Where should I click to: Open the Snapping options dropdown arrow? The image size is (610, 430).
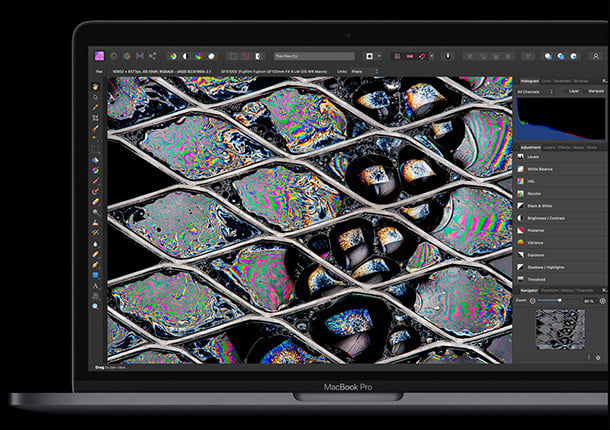coord(432,56)
